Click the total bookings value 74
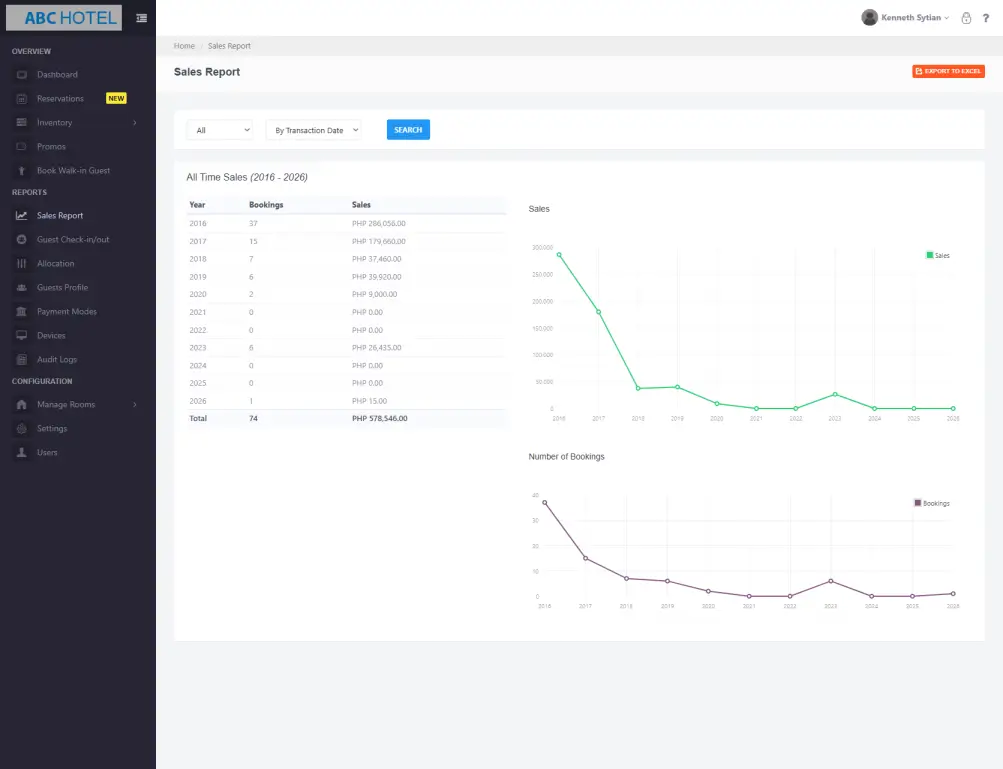1003x769 pixels. tap(253, 418)
